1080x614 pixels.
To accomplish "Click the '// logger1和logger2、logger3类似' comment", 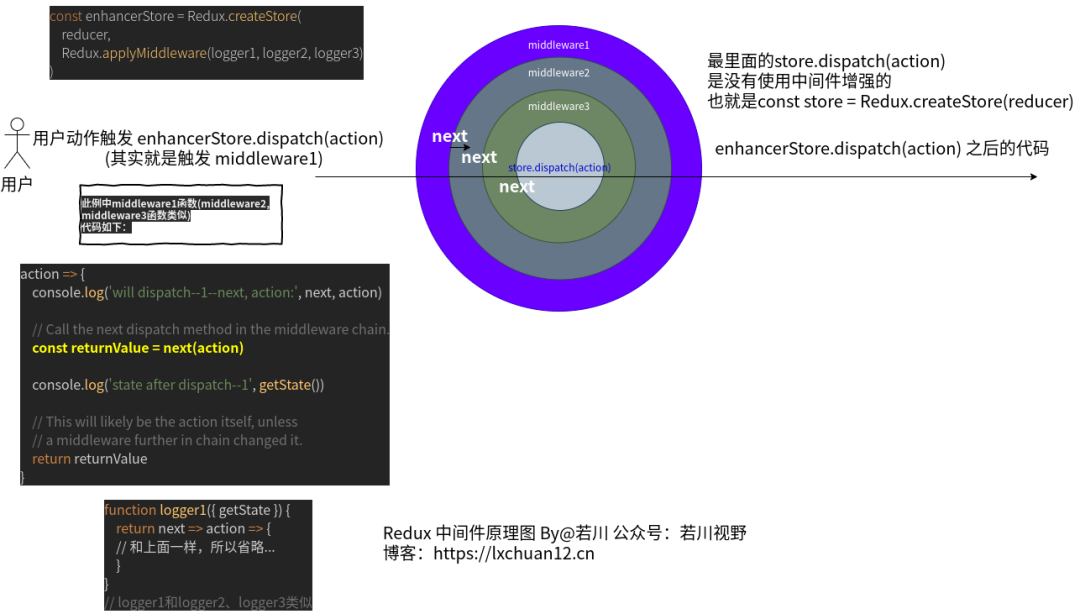I will point(209,602).
